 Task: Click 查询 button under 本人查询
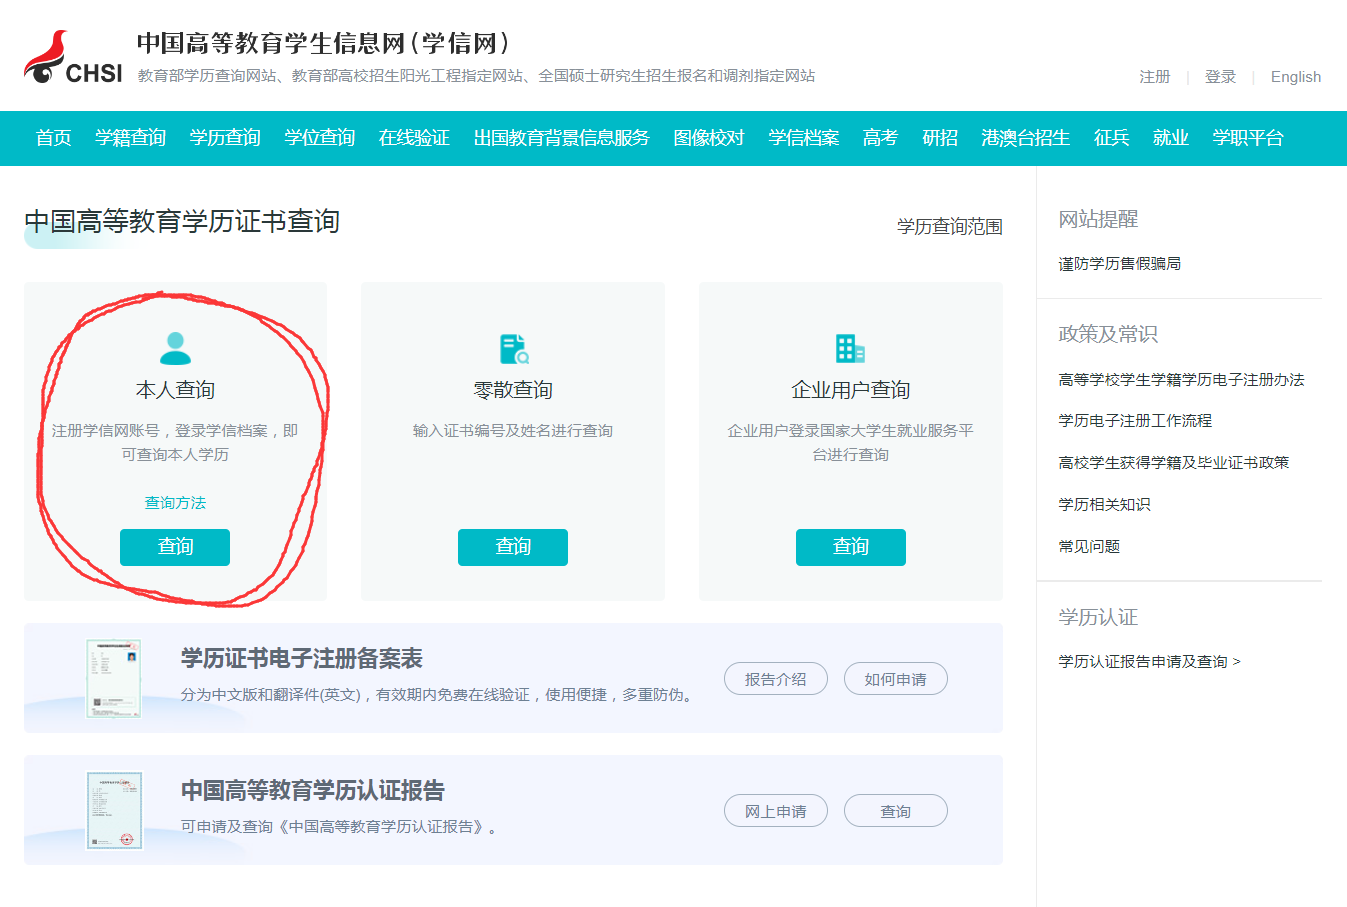click(x=175, y=547)
